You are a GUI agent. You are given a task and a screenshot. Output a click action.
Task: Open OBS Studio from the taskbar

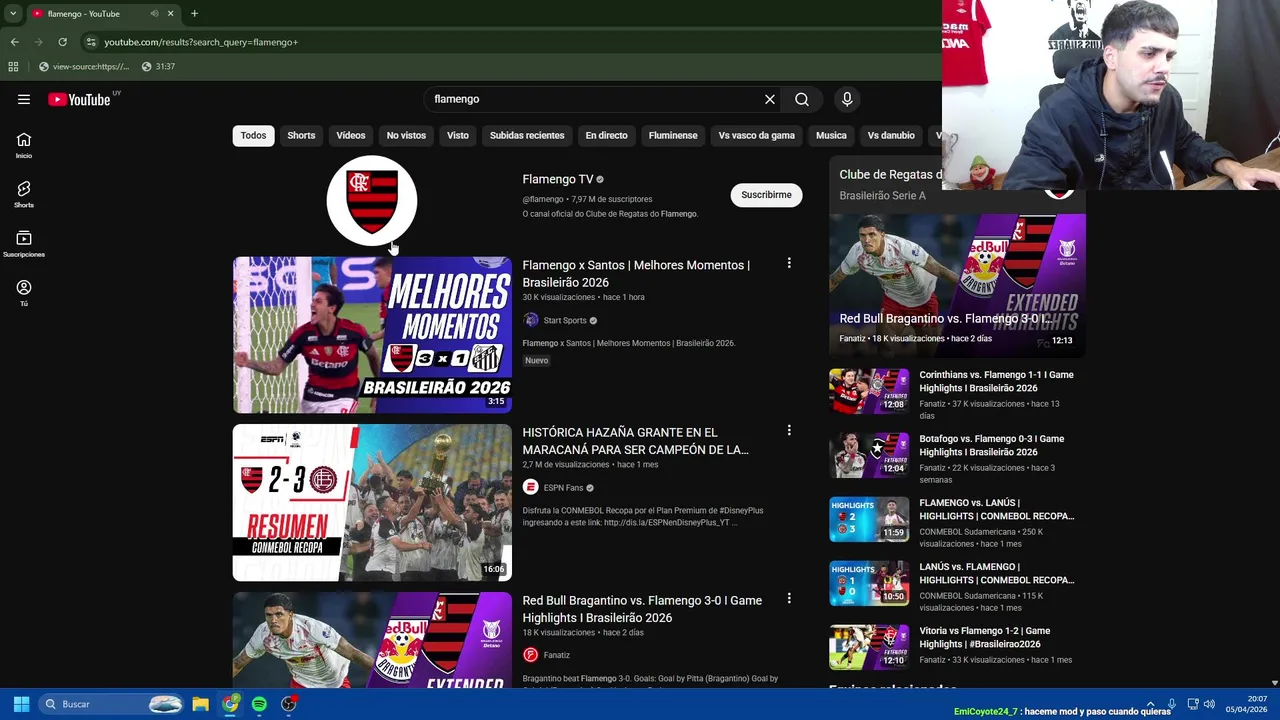coord(289,704)
